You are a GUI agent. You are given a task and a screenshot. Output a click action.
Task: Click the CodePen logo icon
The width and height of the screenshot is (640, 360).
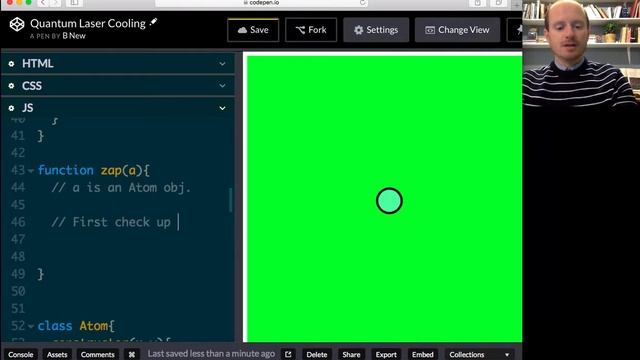17,24
